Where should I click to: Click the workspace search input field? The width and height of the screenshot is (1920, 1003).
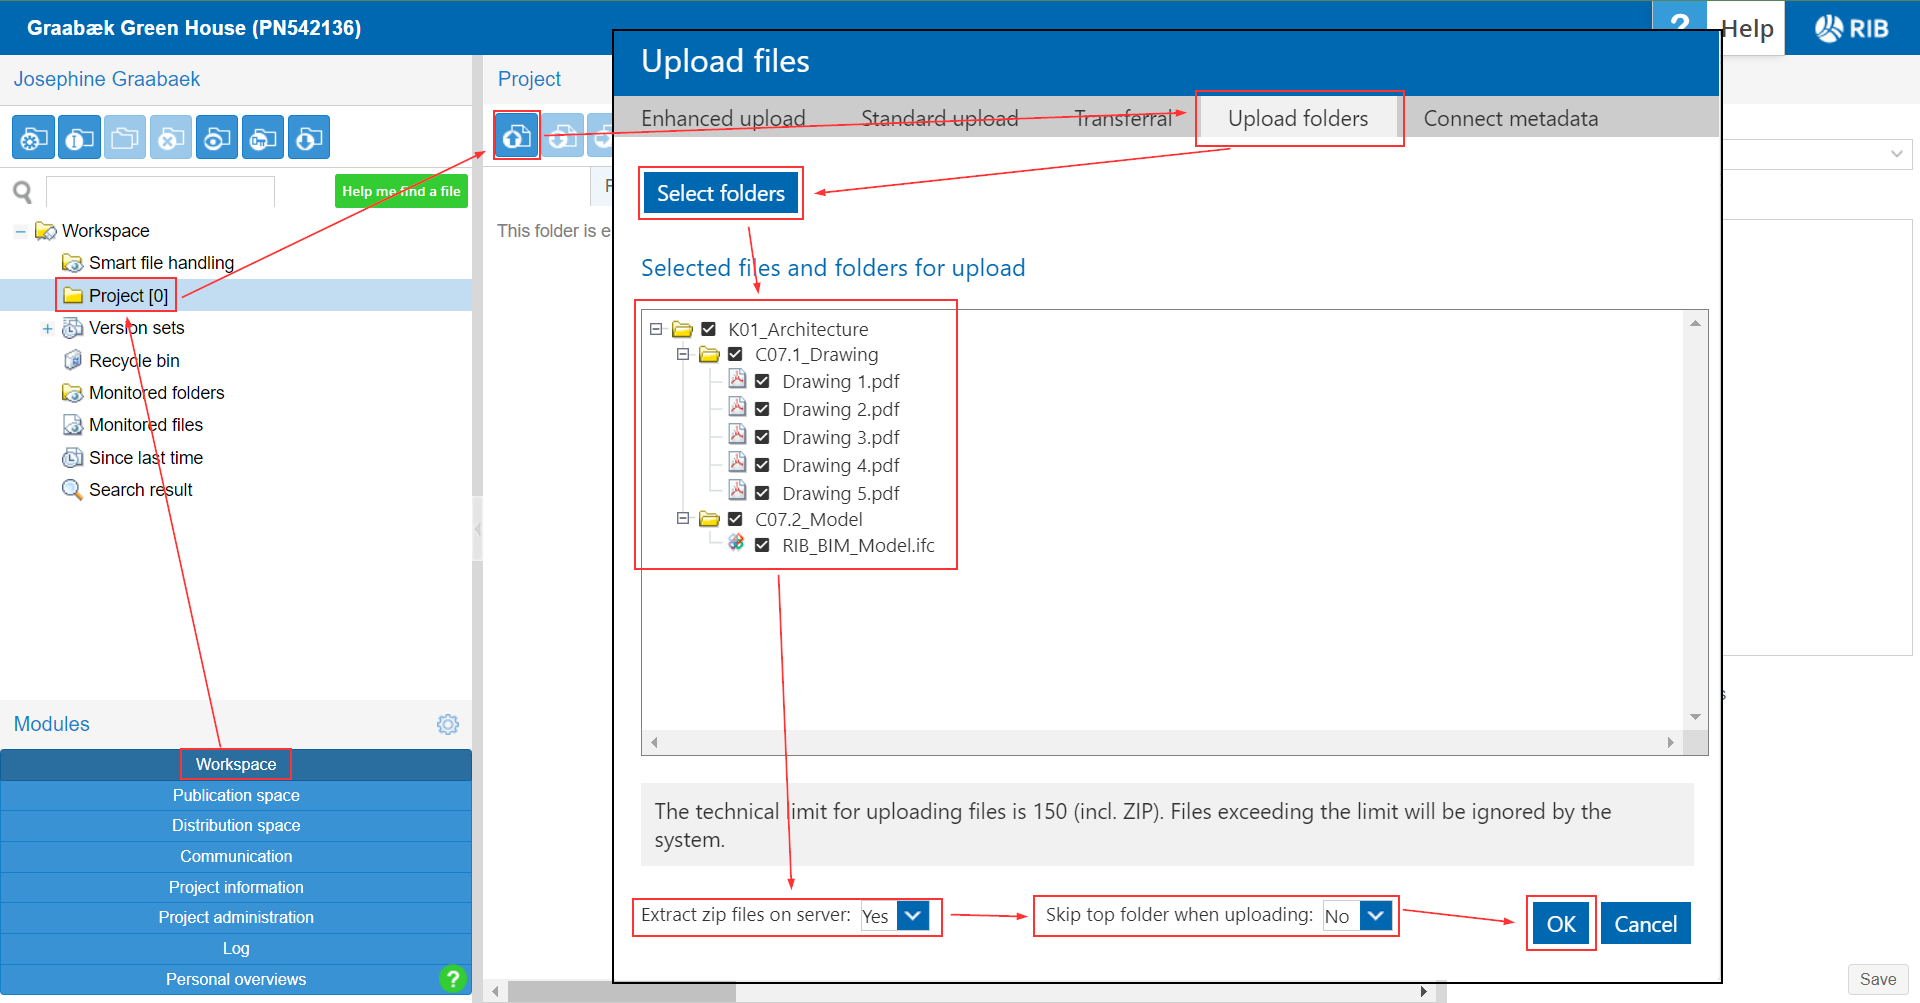tap(160, 191)
